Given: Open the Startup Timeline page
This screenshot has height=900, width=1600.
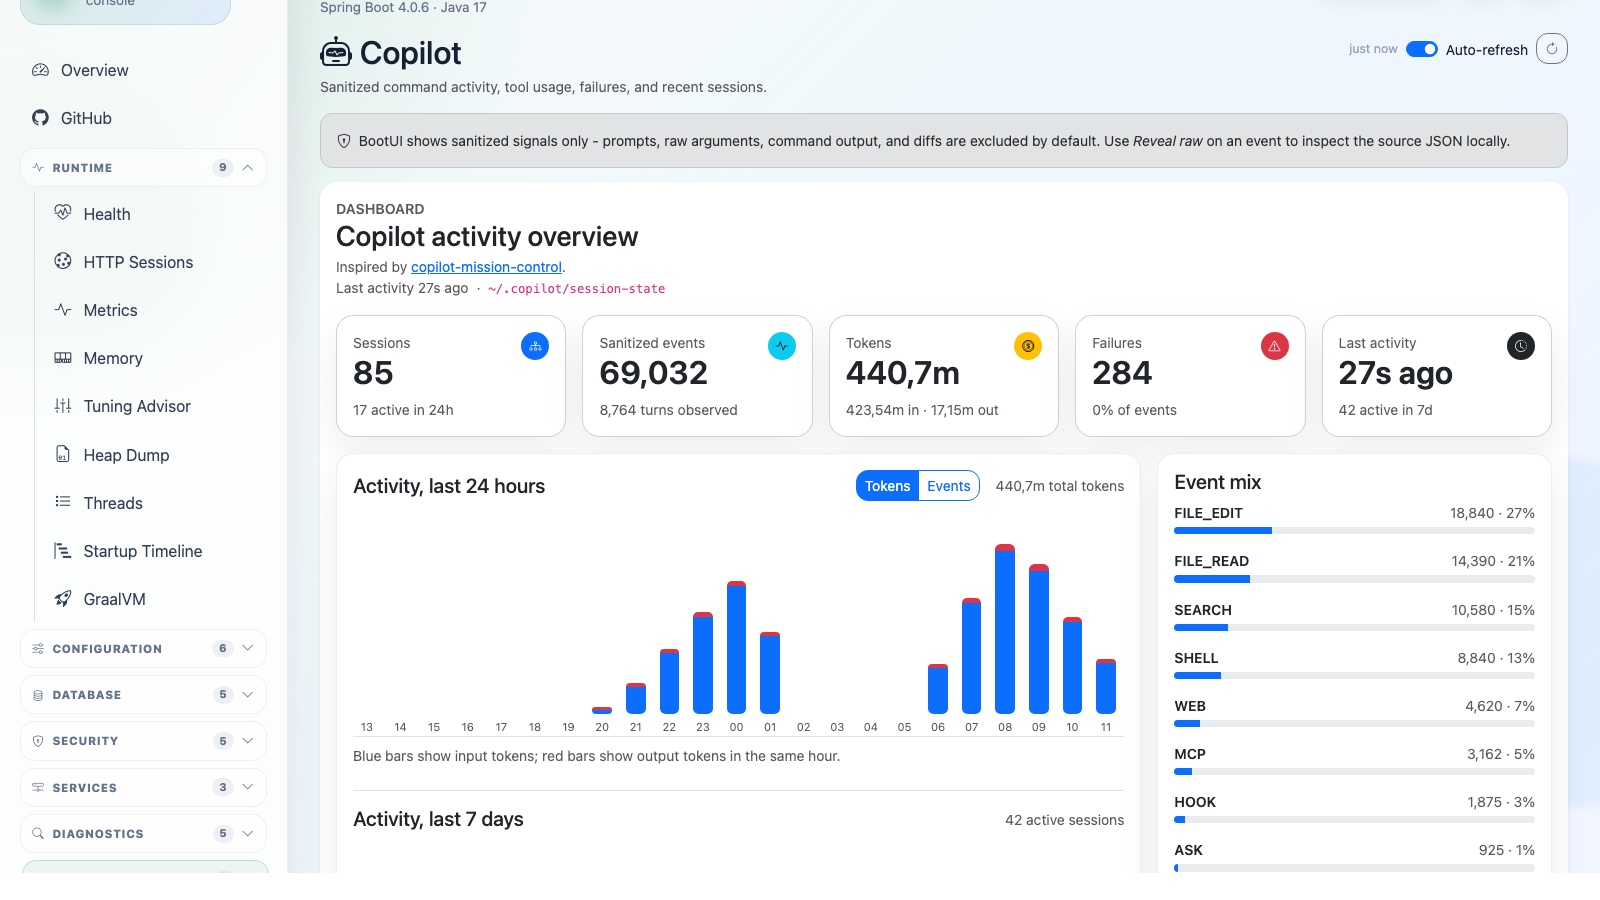Looking at the screenshot, I should tap(155, 551).
